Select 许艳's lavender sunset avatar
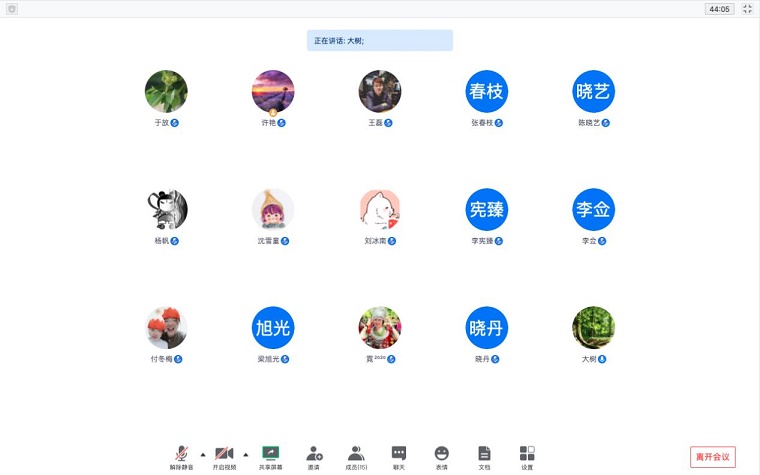Viewport: 760px width, 475px height. (273, 91)
